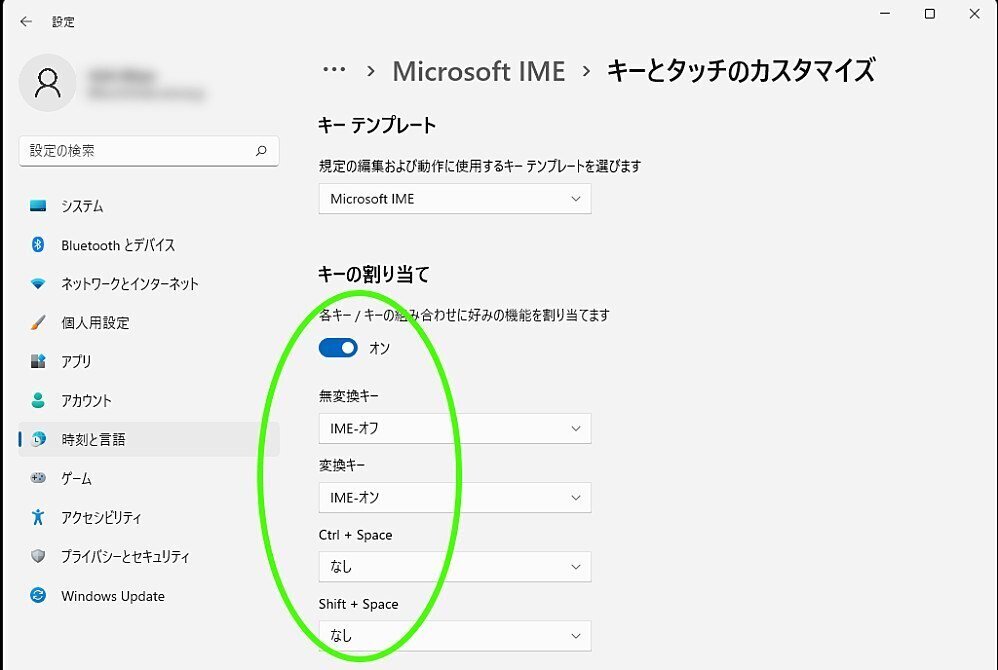The image size is (998, 670).
Task: Open Bluetooth とデバイス settings
Action: 149,245
